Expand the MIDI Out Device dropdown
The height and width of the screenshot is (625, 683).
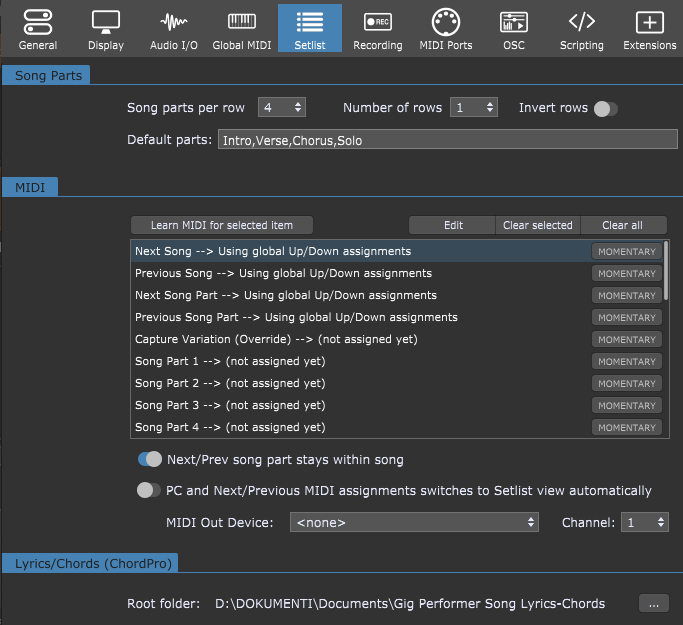pyautogui.click(x=413, y=522)
